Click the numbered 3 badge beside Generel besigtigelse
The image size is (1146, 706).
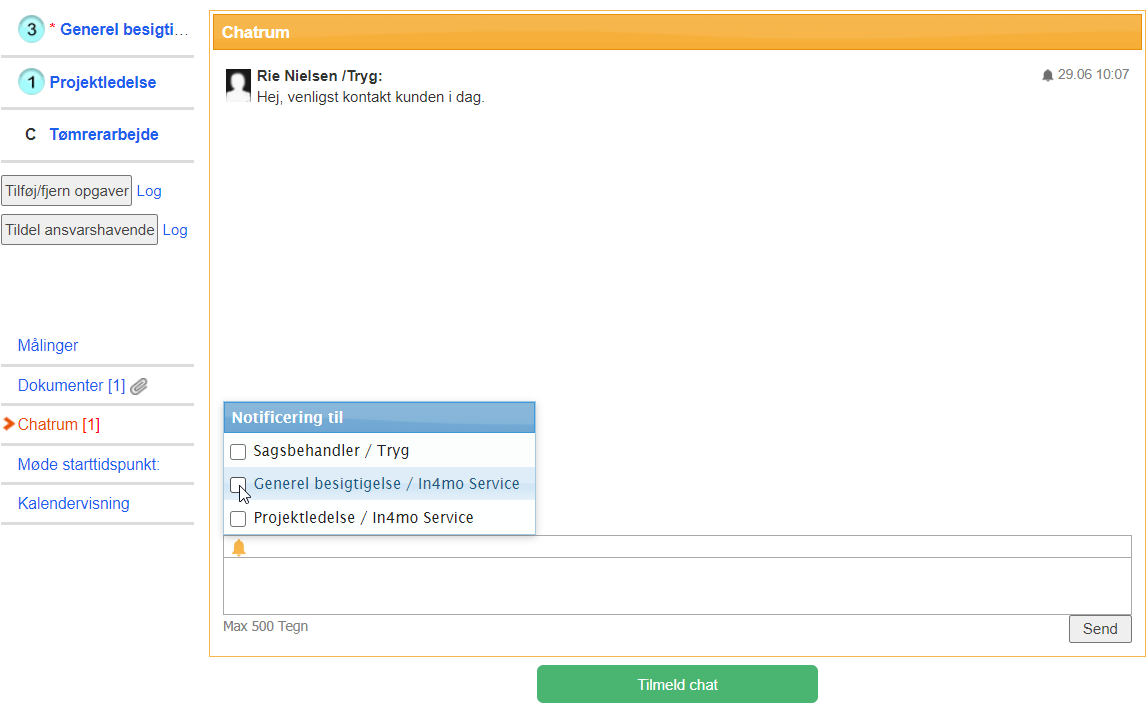tap(31, 30)
